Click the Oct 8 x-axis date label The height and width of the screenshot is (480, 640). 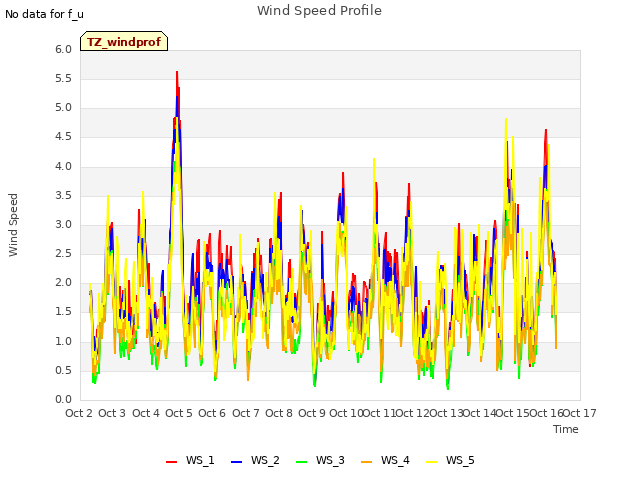coord(279,413)
